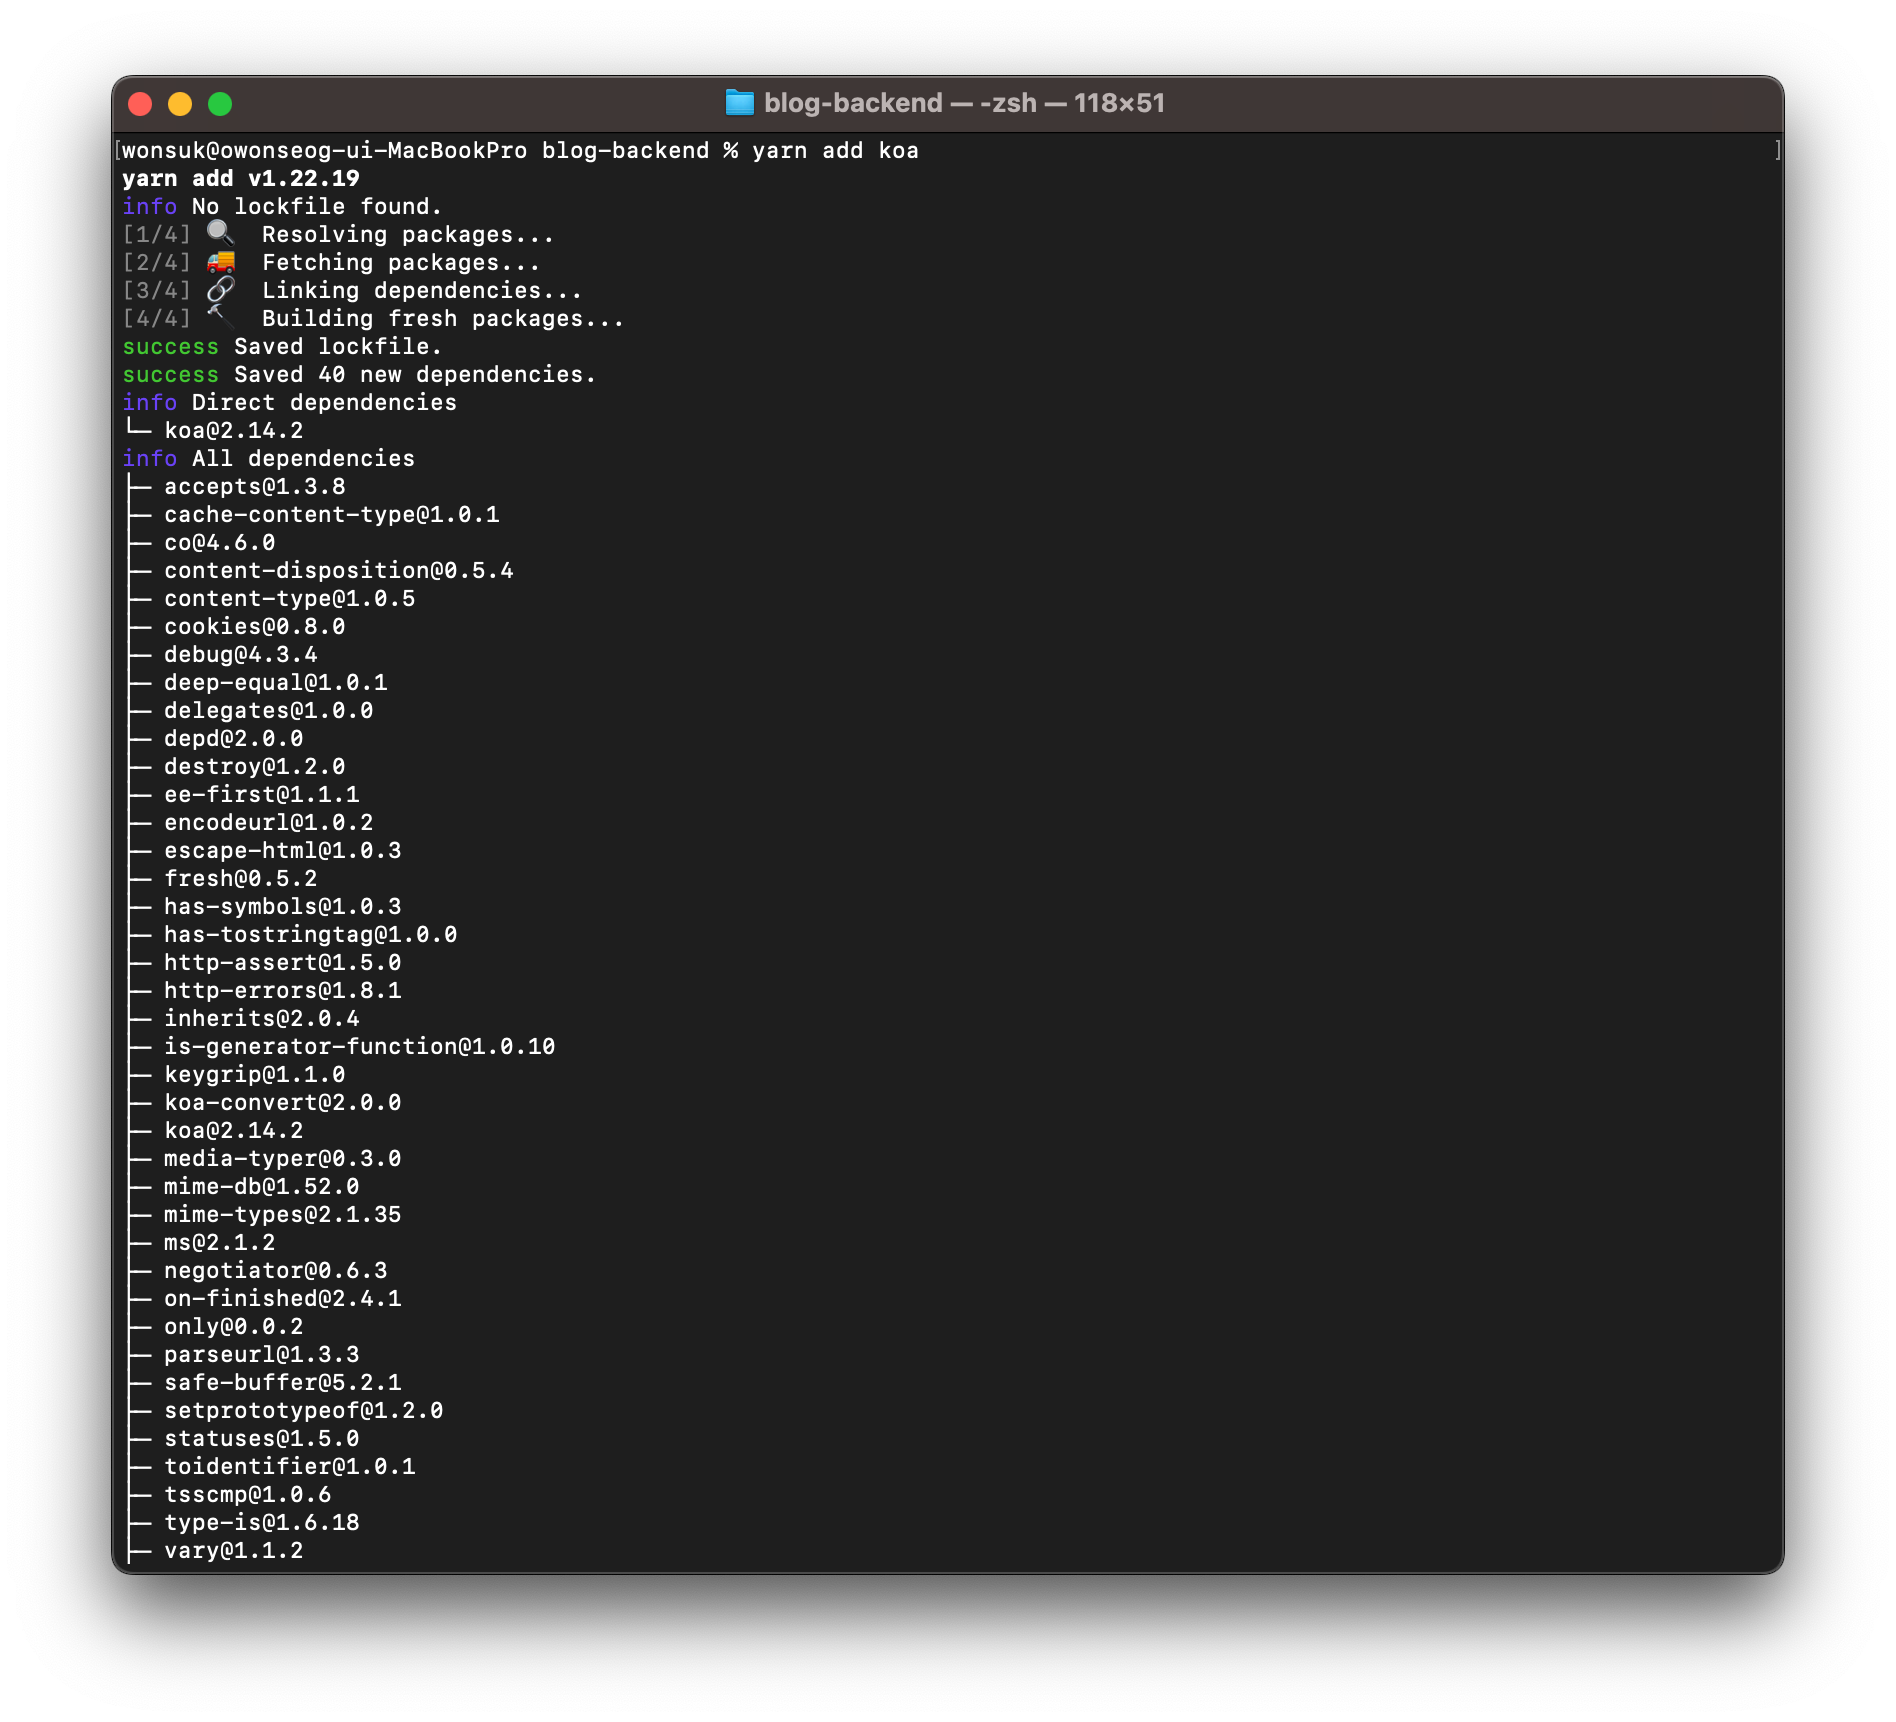Click the link emoji by Linking dependencies
This screenshot has width=1896, height=1722.
click(x=220, y=289)
